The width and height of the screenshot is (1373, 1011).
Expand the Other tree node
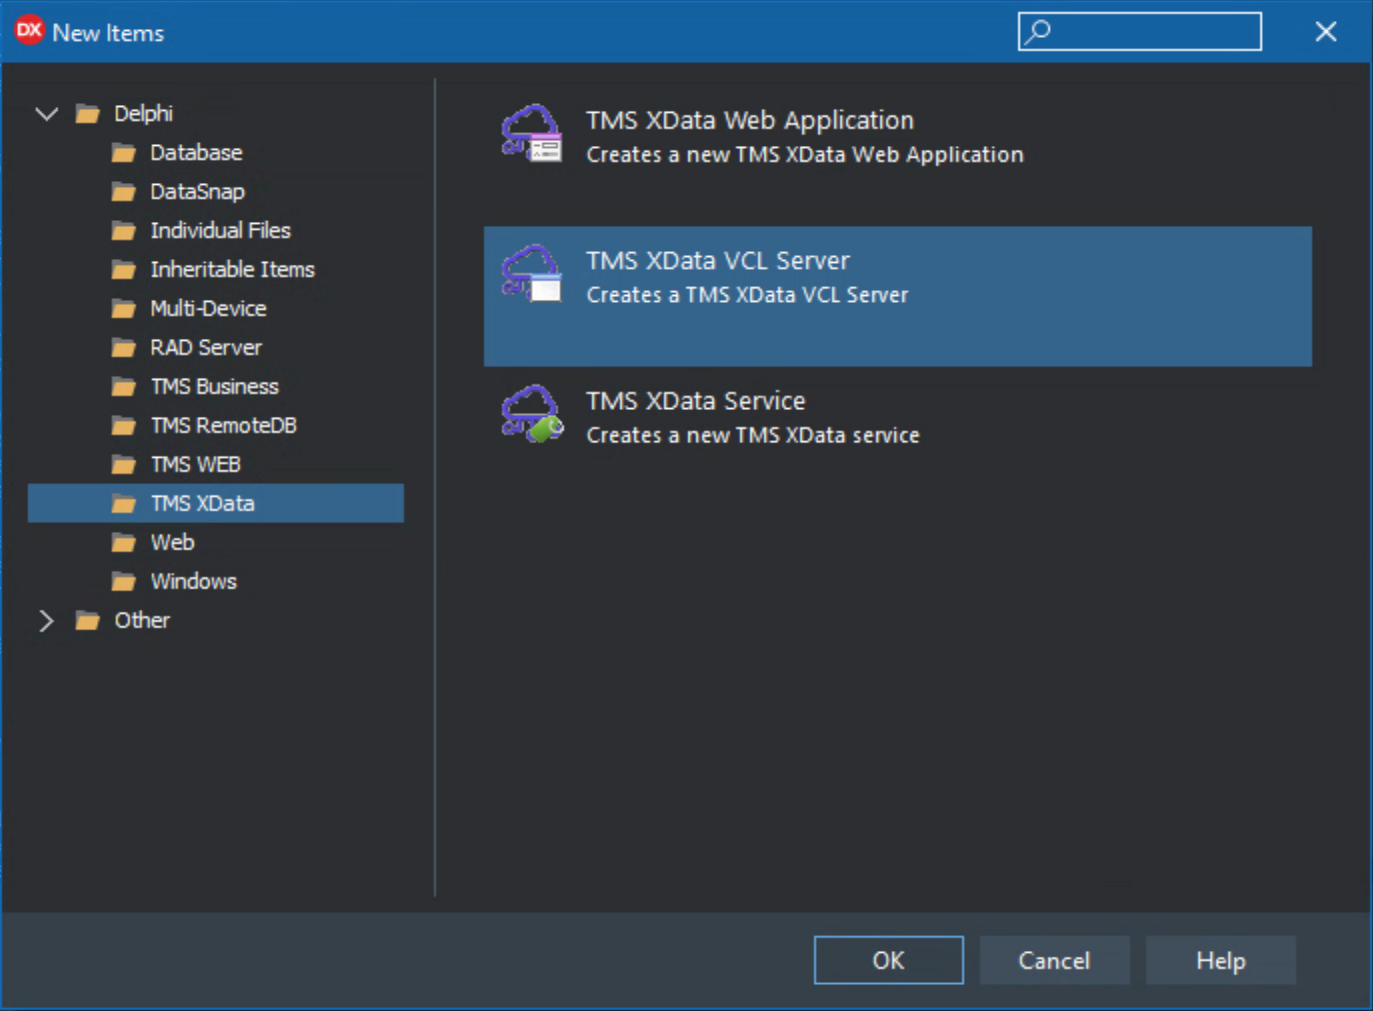(x=46, y=621)
